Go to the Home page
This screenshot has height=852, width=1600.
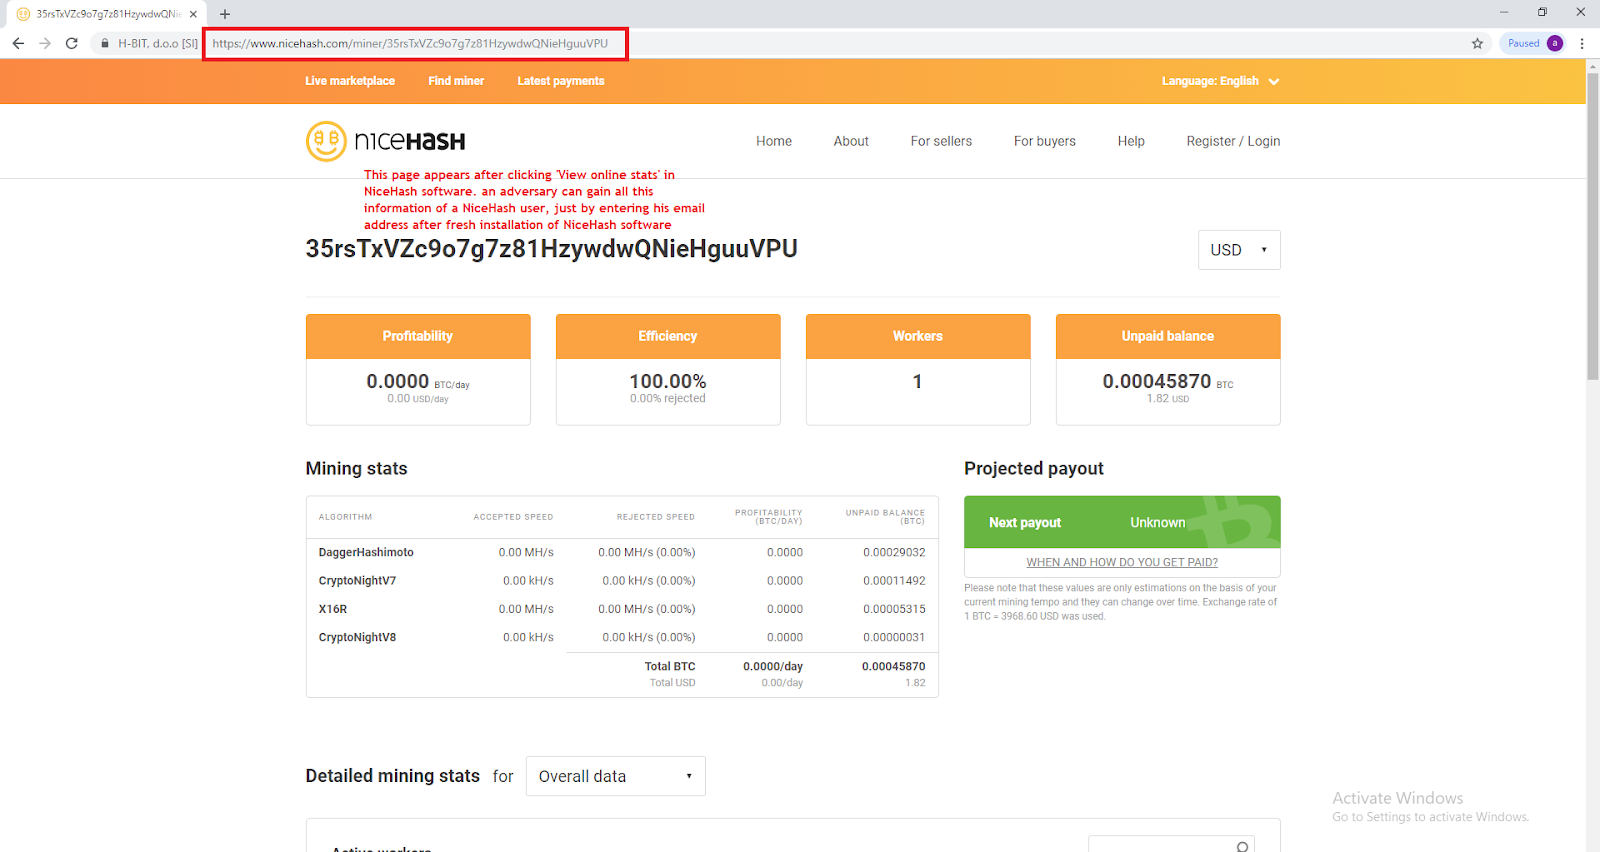[774, 141]
